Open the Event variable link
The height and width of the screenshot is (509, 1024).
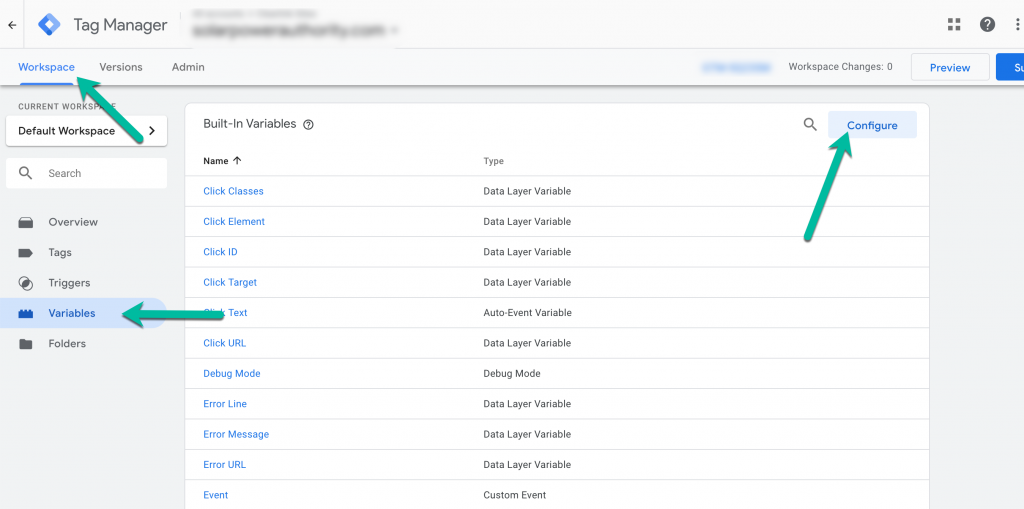coord(216,495)
